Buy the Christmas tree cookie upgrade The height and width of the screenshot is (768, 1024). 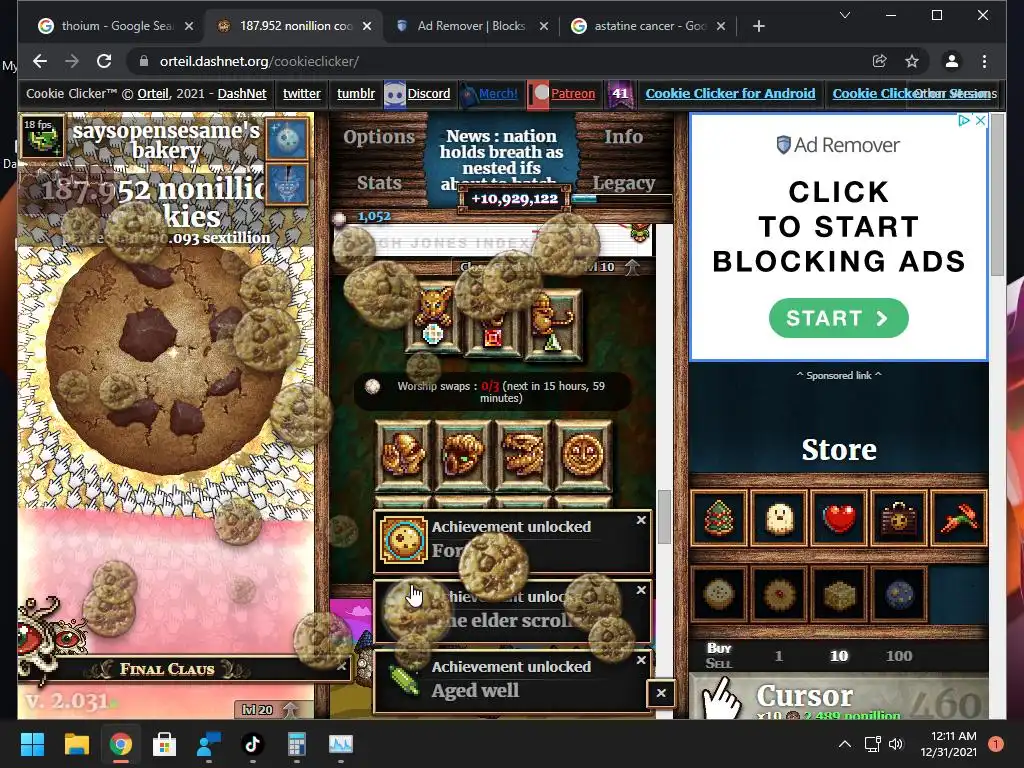[718, 519]
